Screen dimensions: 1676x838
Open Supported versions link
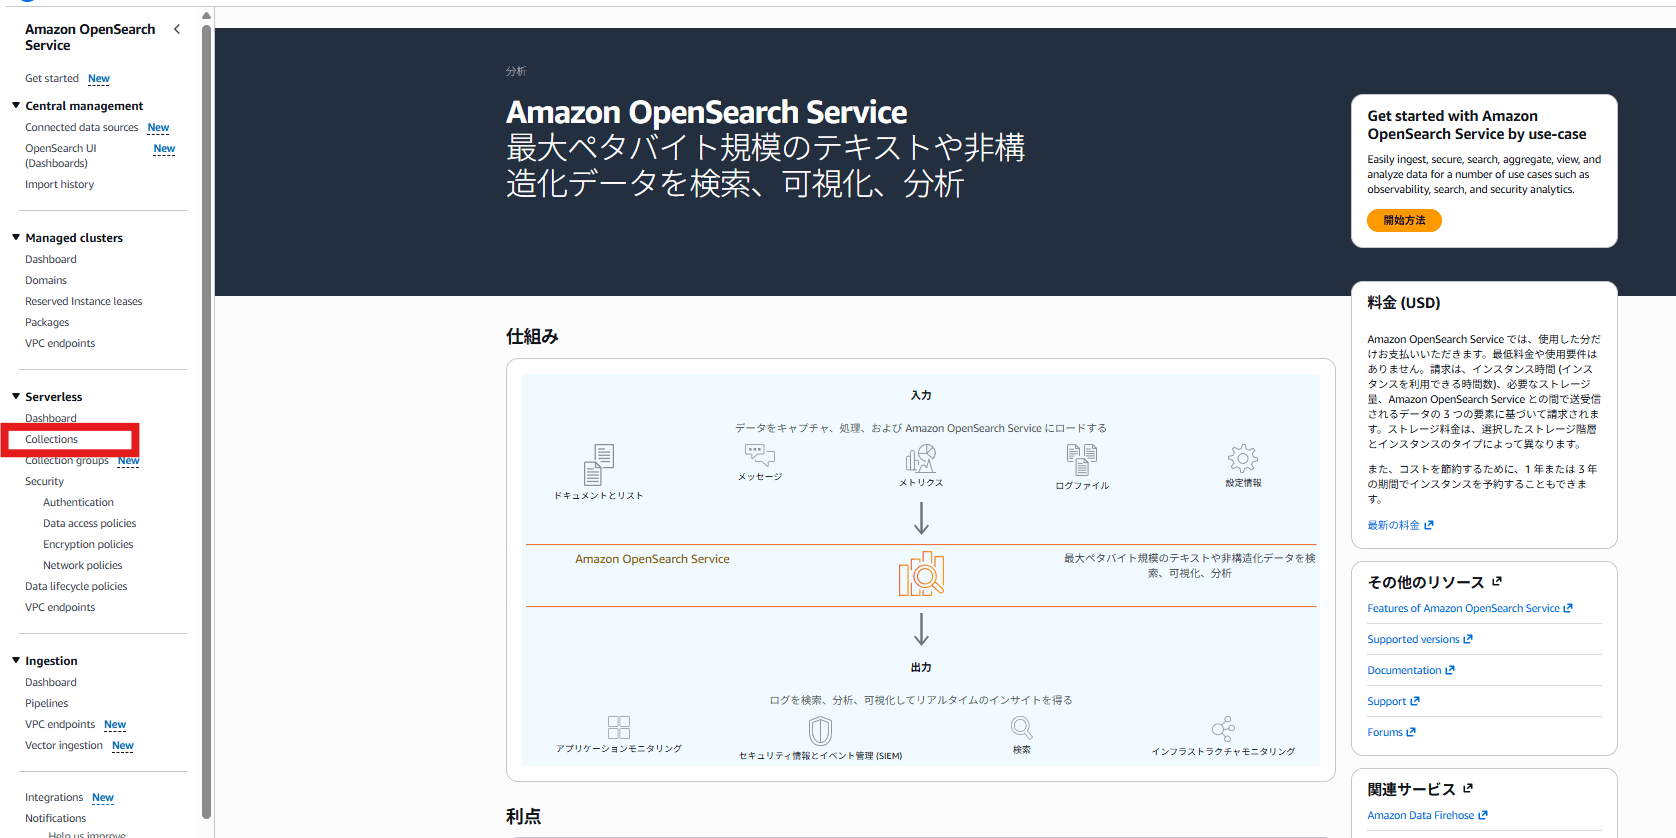click(x=1420, y=639)
